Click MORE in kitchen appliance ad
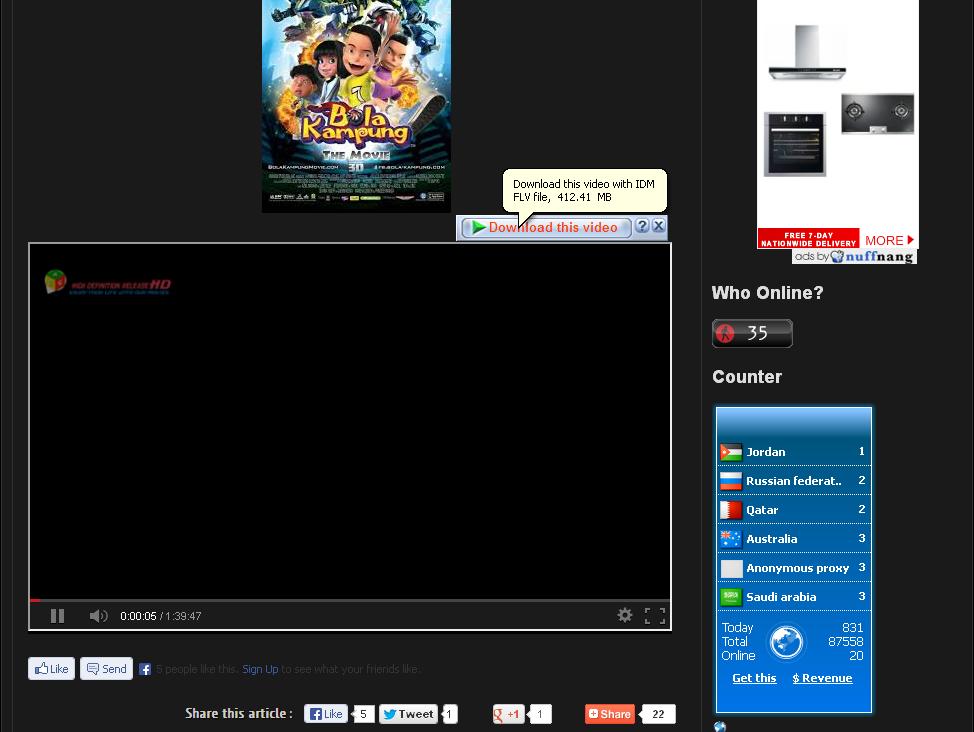 [x=890, y=240]
